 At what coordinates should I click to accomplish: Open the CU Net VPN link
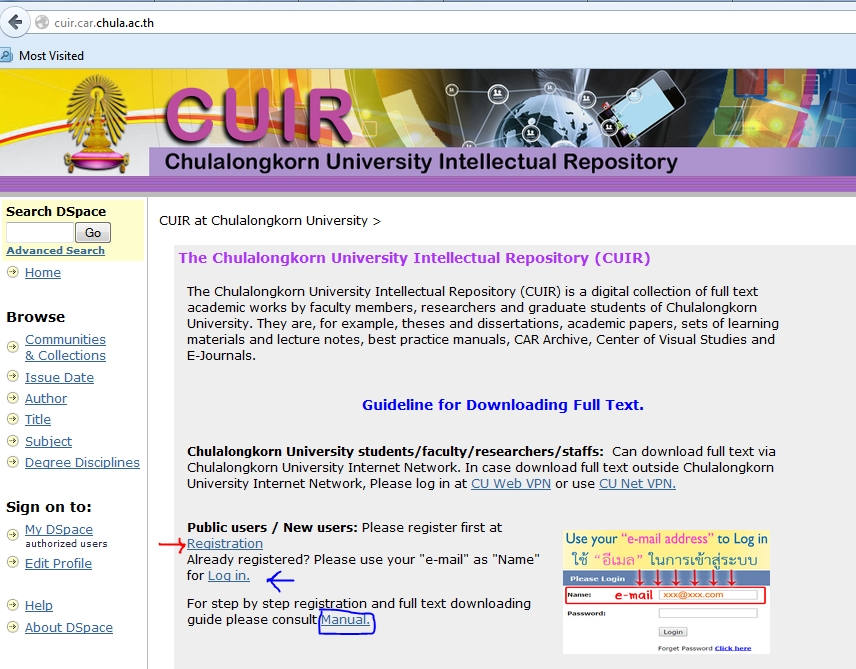pyautogui.click(x=637, y=484)
